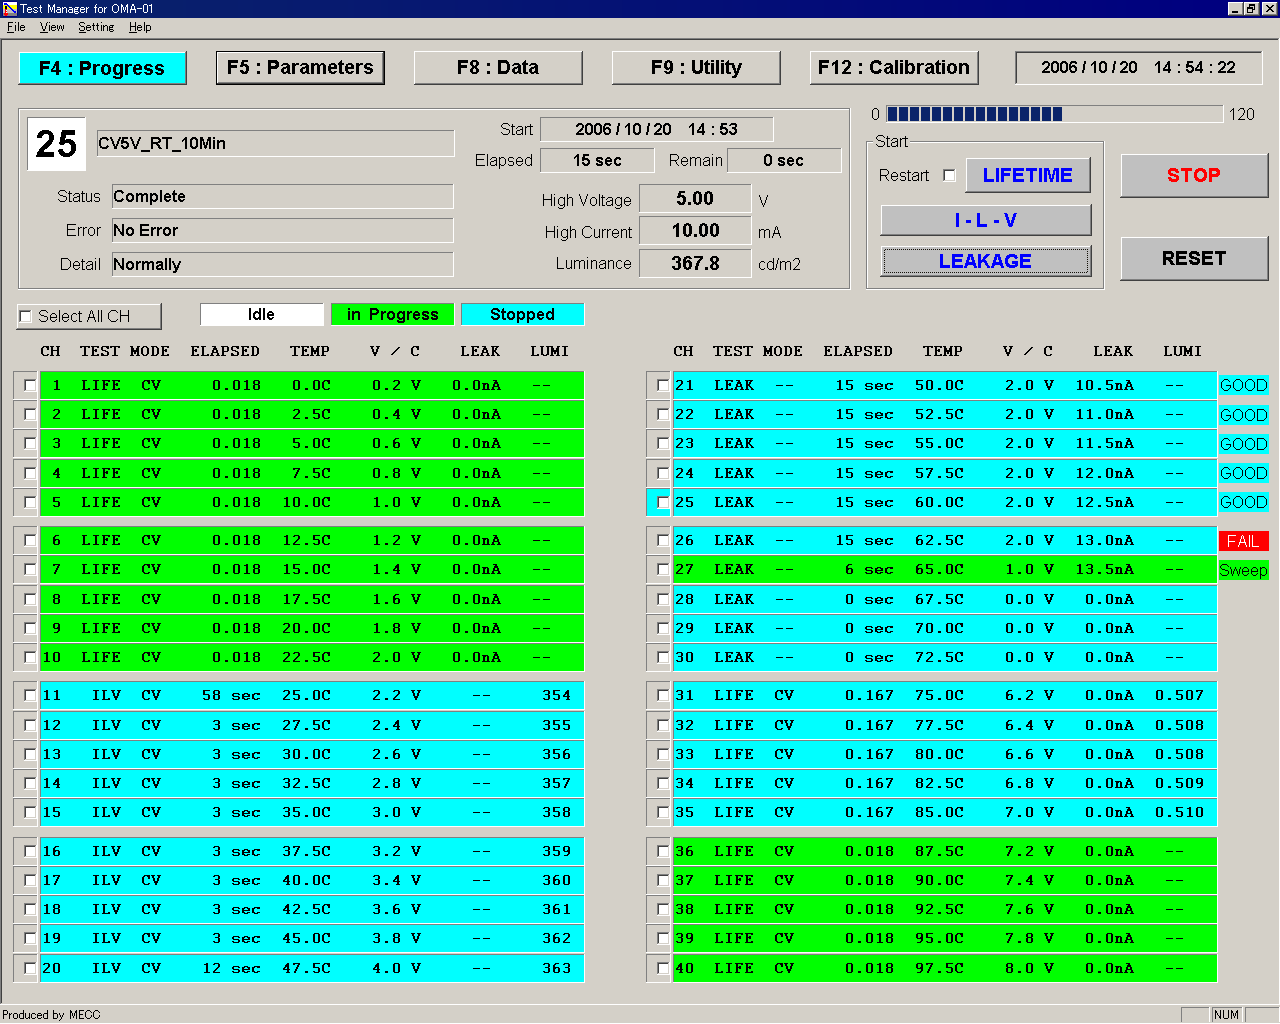Tick the checkbox for channel 5

point(29,502)
